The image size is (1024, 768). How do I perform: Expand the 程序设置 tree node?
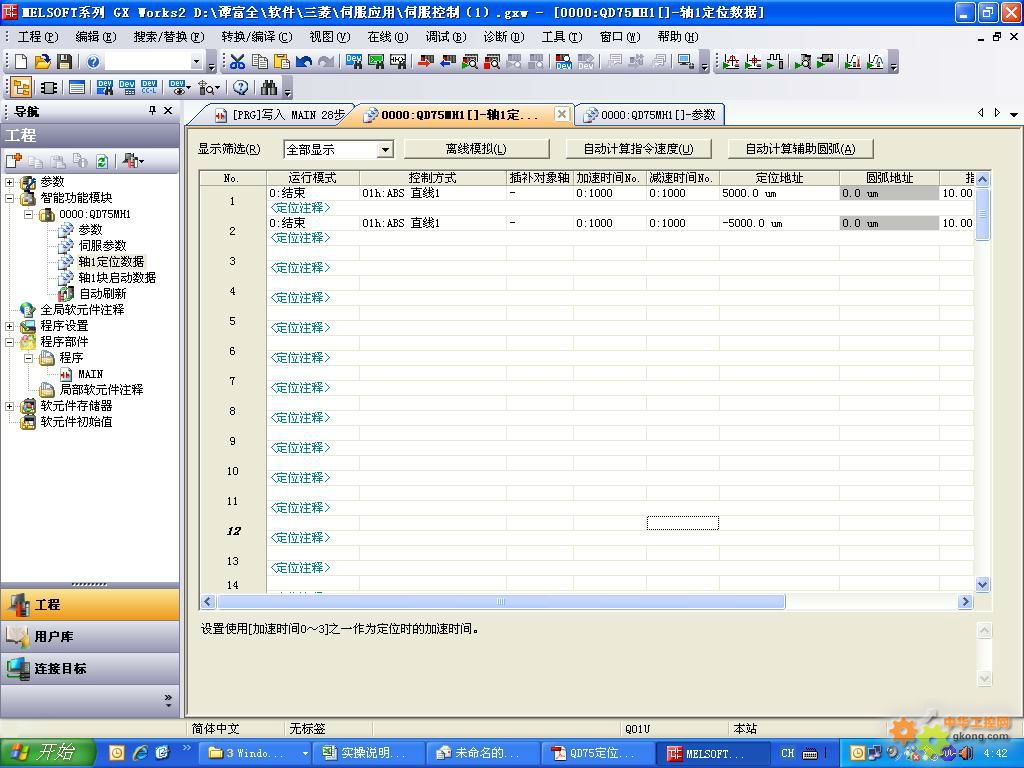(10, 326)
